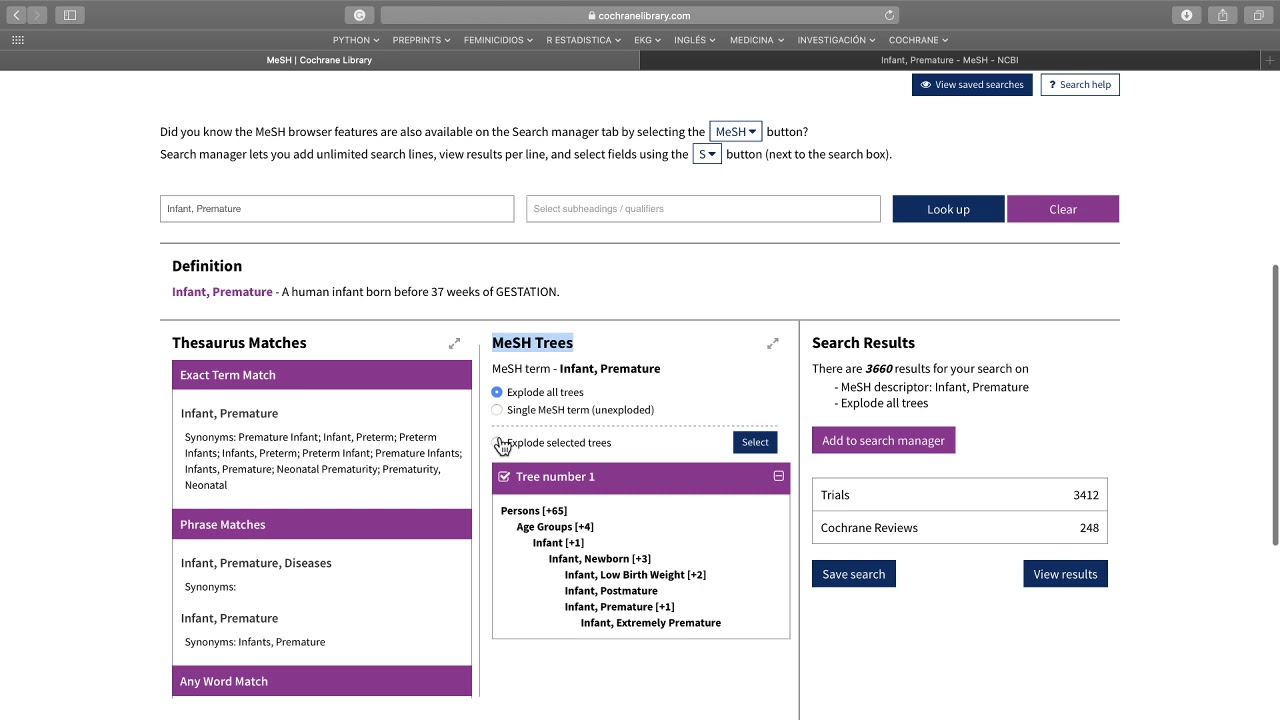1280x720 pixels.
Task: Click Select subheadings qualifiers field
Action: 703,209
